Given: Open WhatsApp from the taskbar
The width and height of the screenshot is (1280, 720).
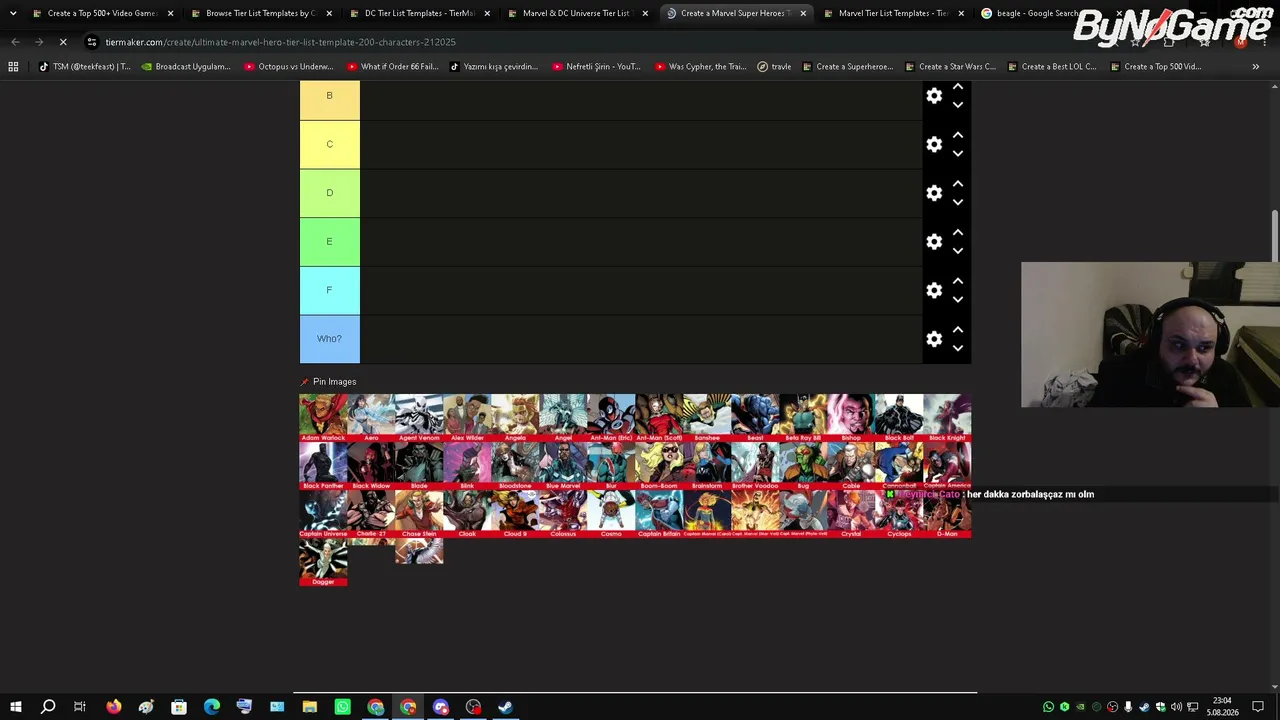Looking at the screenshot, I should coord(343,707).
